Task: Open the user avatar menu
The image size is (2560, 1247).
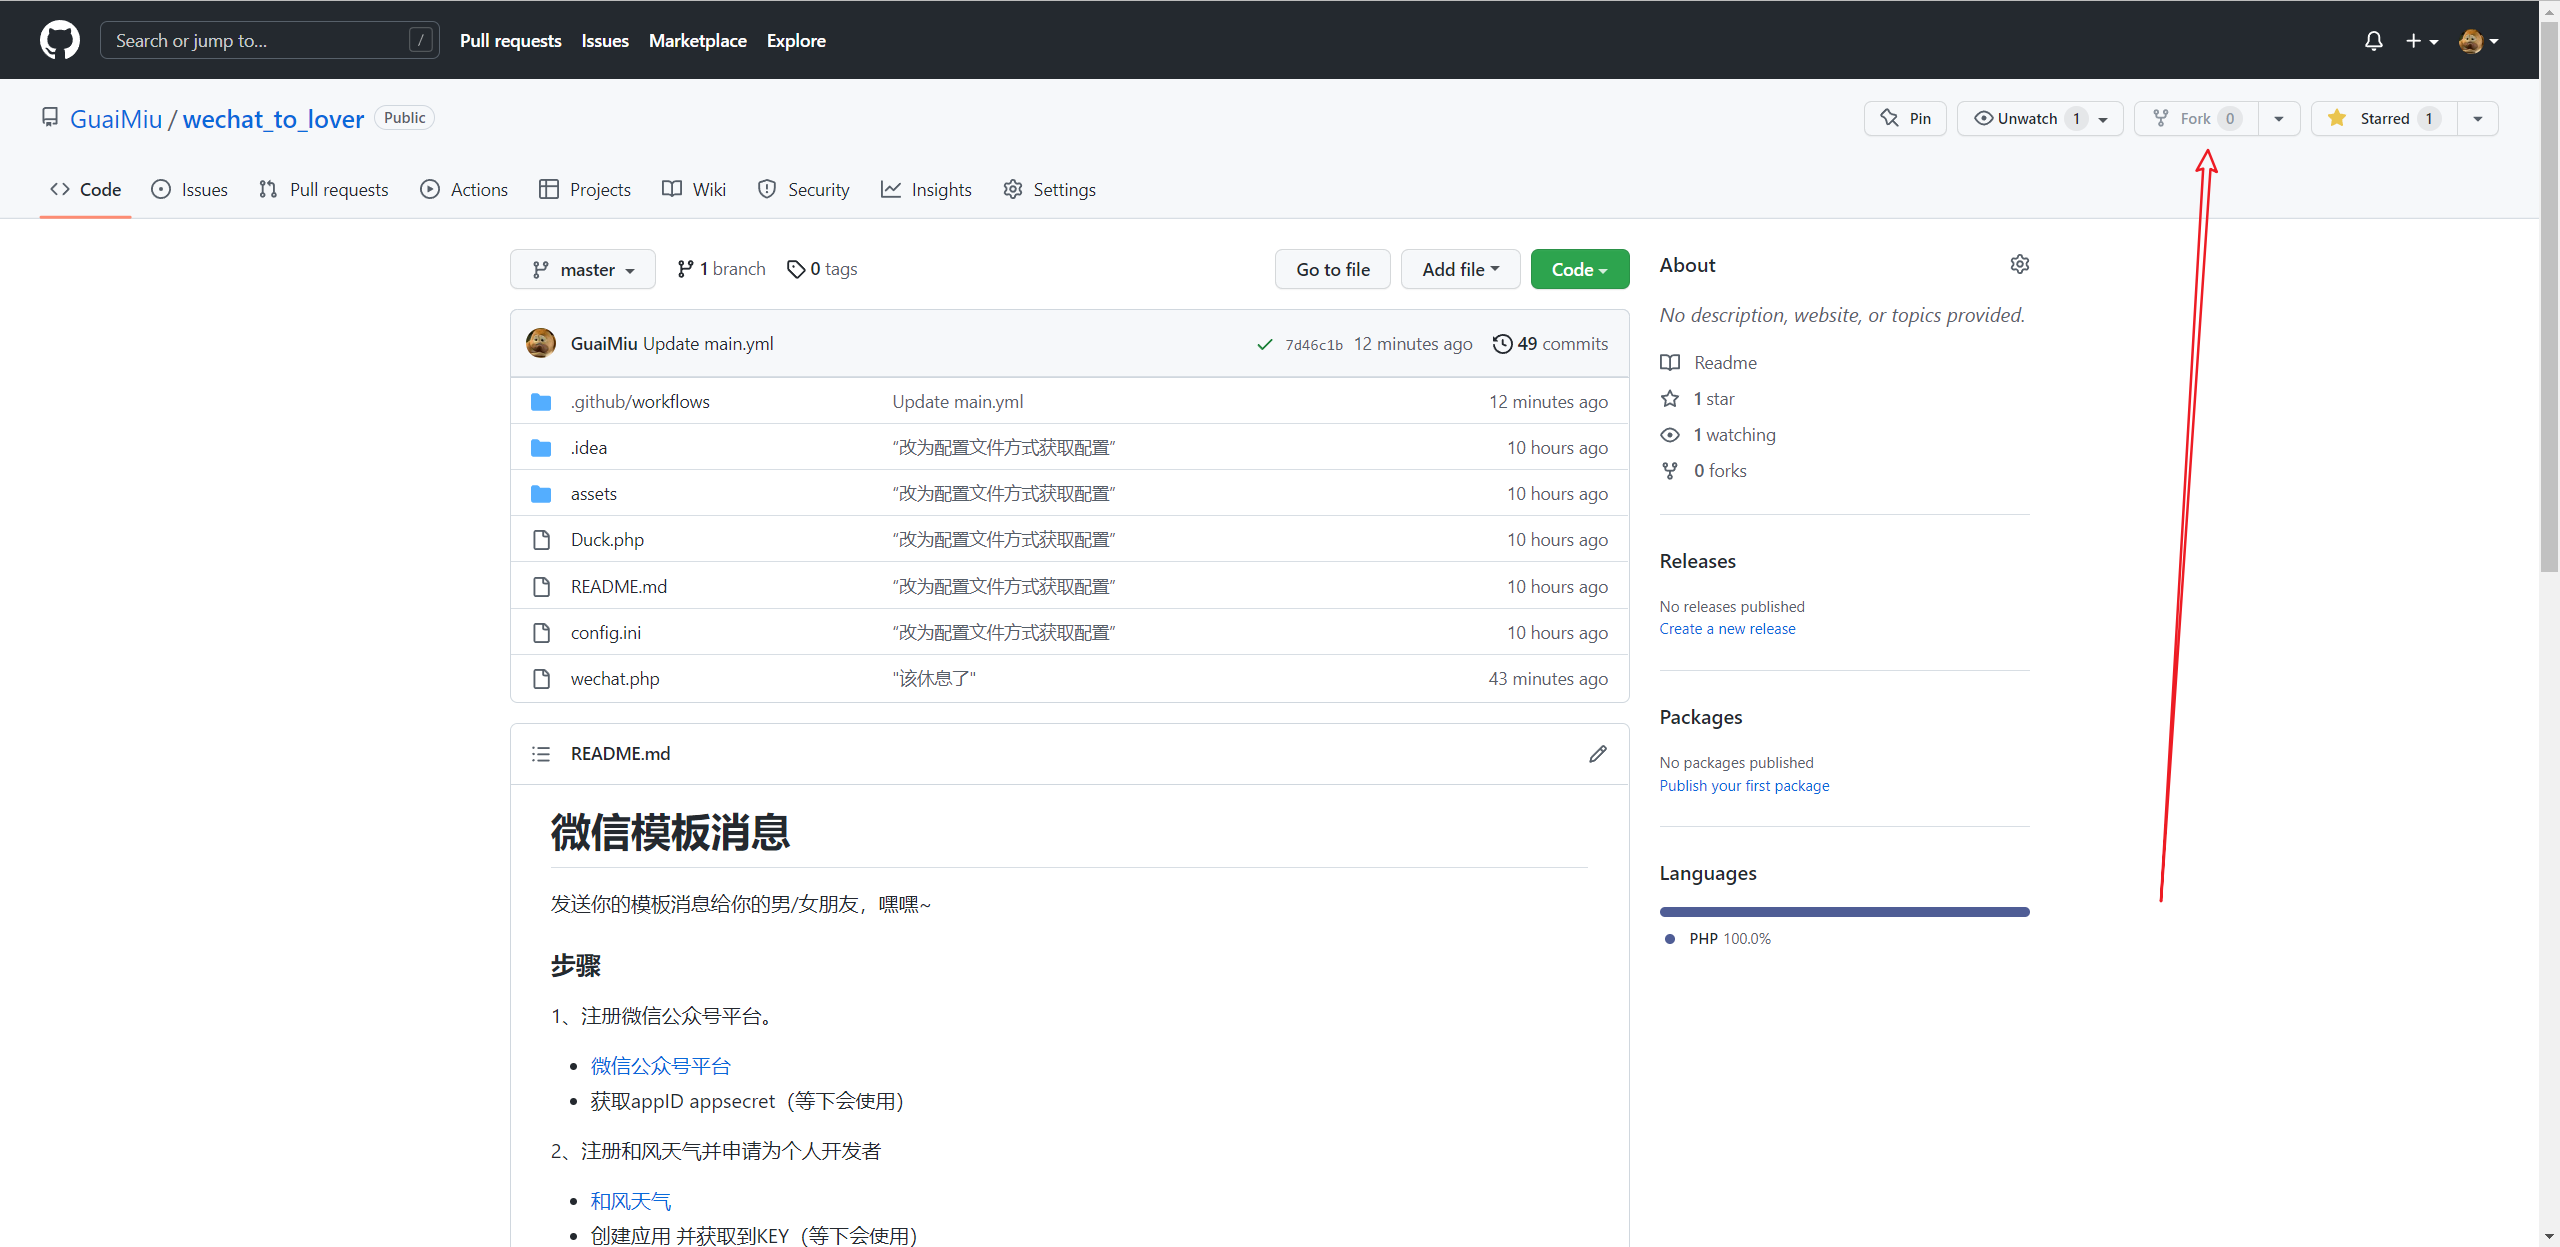Action: (x=2479, y=41)
